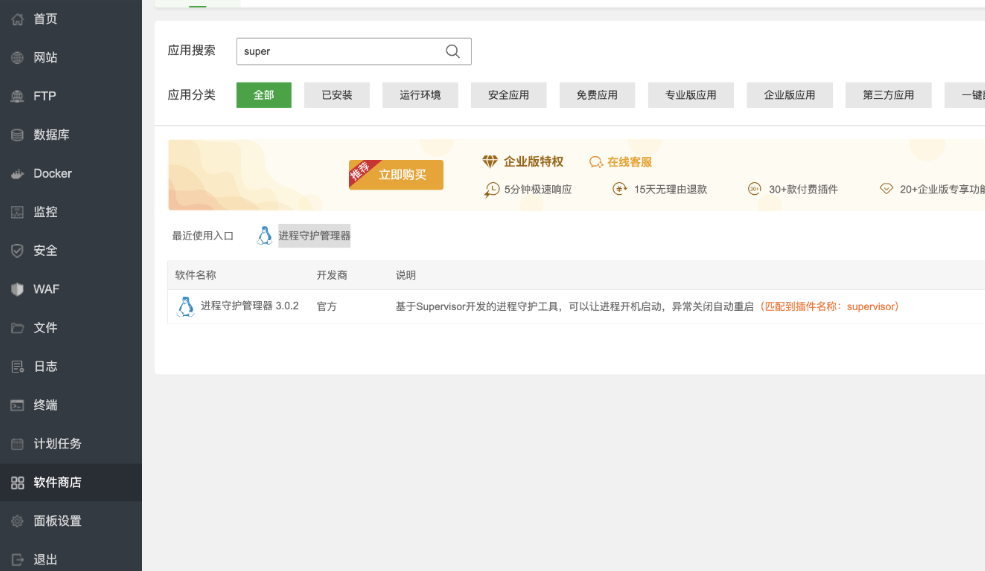Click the terminal icon in sidebar
Screen dimensions: 985x571
(17, 405)
